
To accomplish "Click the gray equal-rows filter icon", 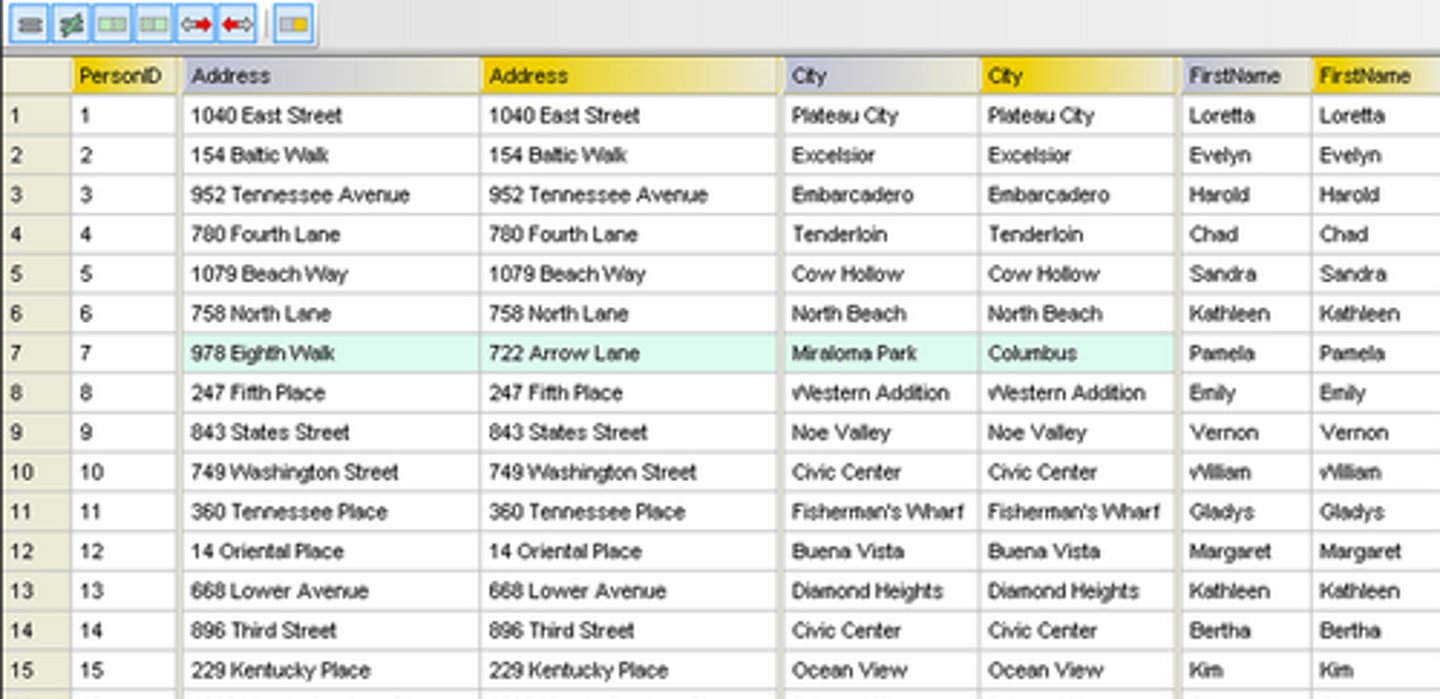I will (30, 24).
